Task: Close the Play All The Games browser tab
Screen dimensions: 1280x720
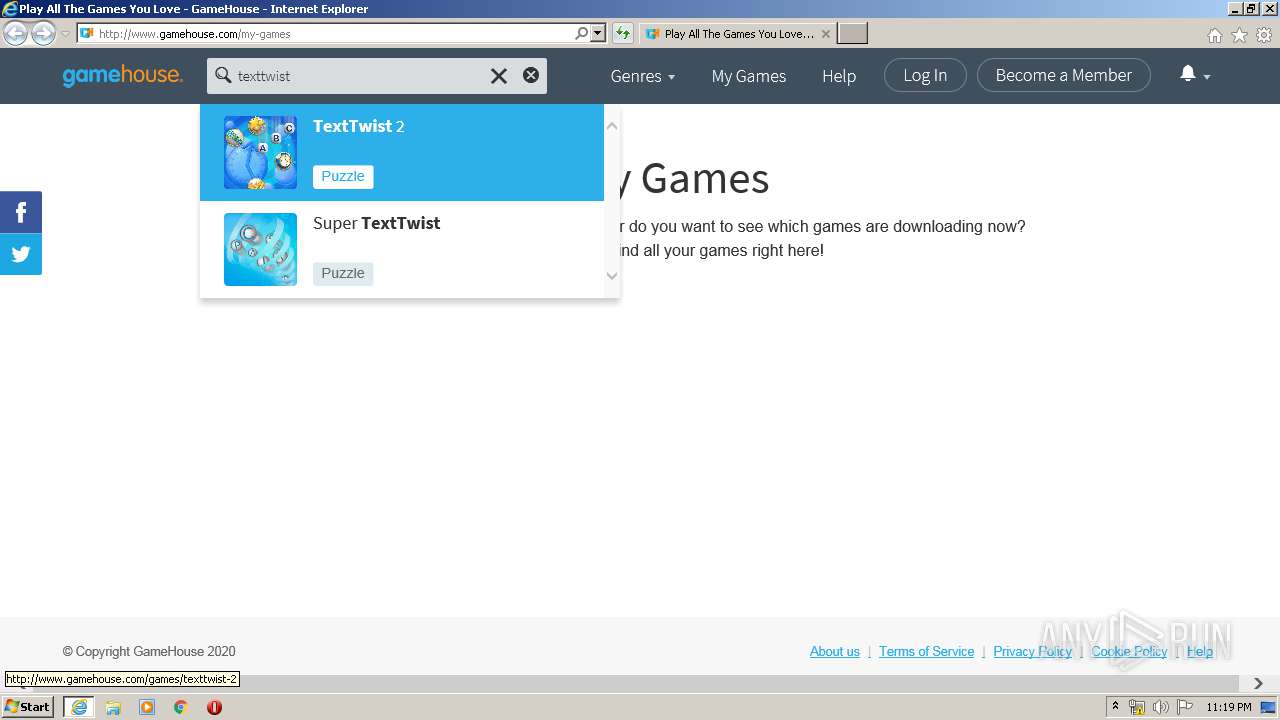Action: pos(825,33)
